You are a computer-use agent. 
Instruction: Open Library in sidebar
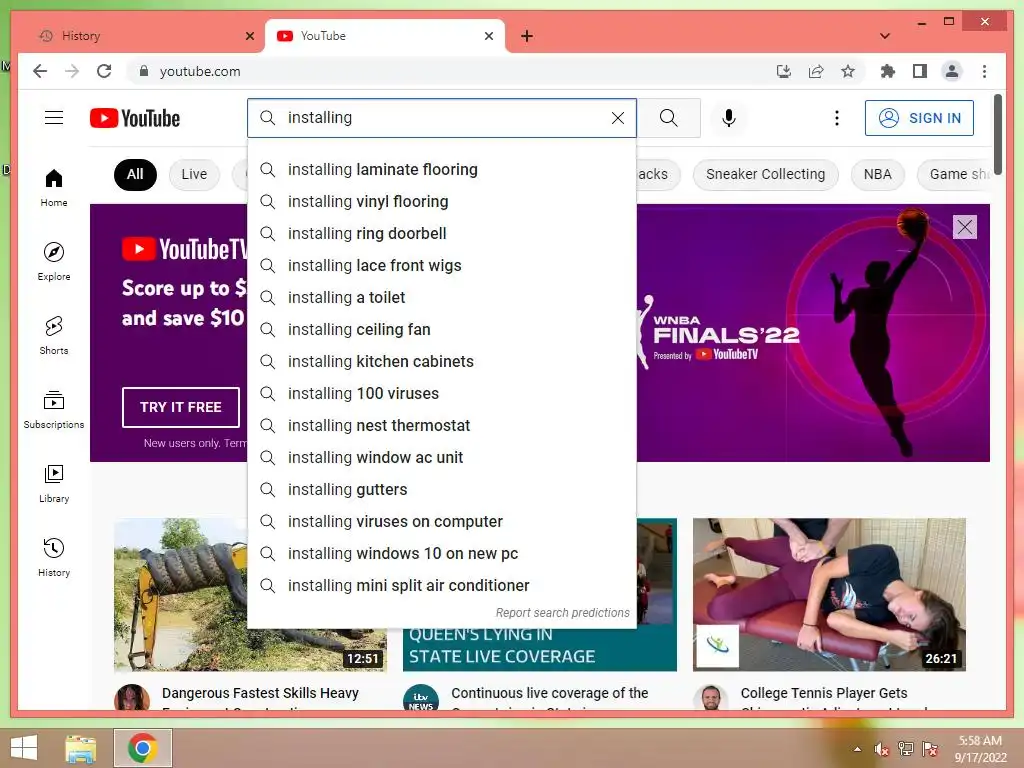click(x=54, y=483)
